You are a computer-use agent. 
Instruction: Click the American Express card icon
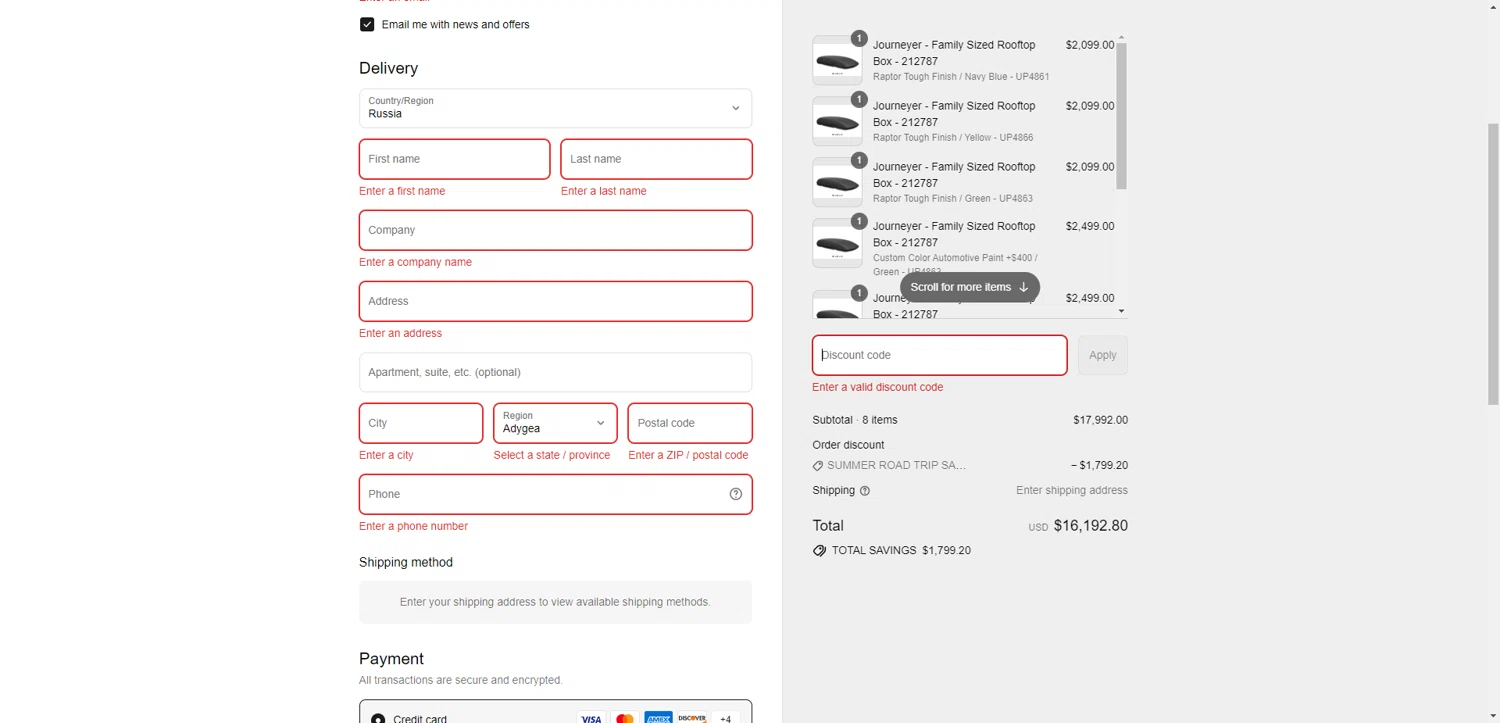click(x=658, y=718)
